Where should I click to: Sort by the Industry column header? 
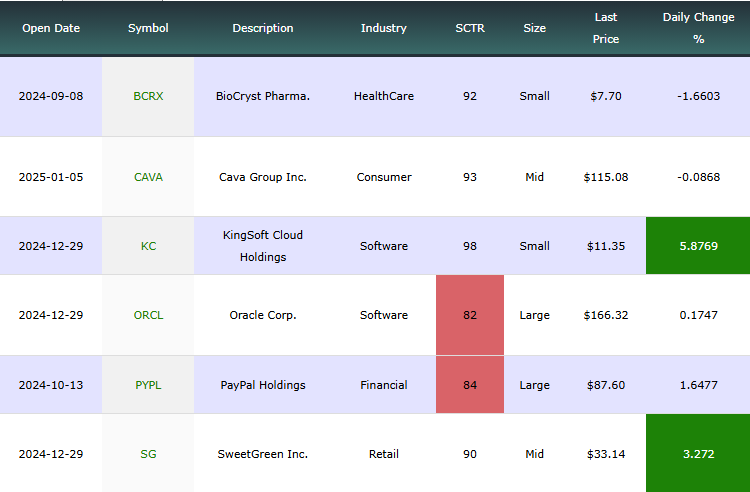pyautogui.click(x=384, y=28)
